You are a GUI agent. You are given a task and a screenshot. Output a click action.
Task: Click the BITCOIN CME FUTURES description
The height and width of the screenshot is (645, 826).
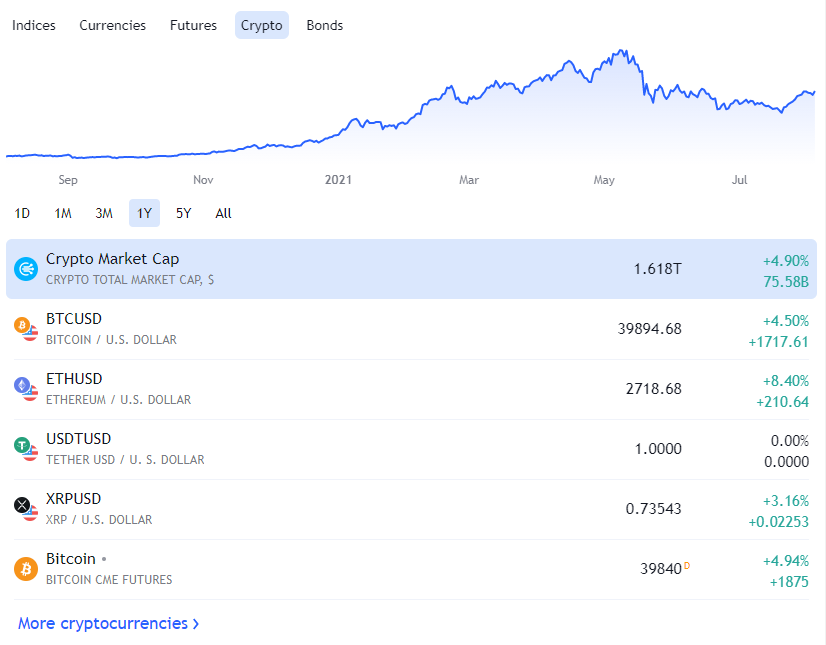[x=109, y=580]
